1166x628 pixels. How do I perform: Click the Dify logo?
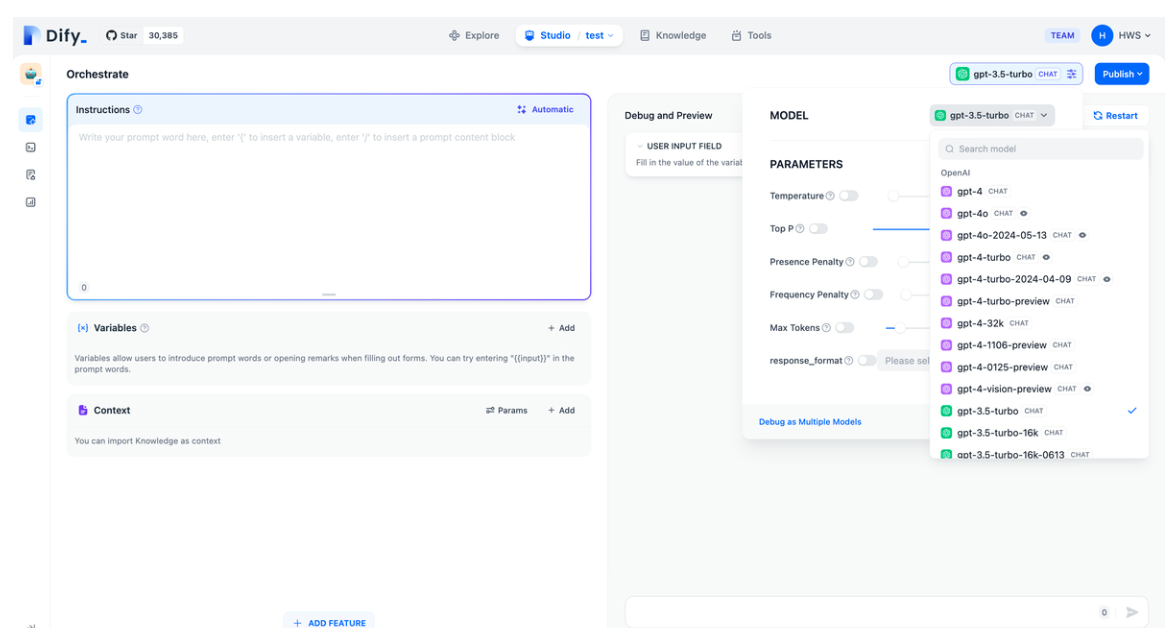[55, 35]
